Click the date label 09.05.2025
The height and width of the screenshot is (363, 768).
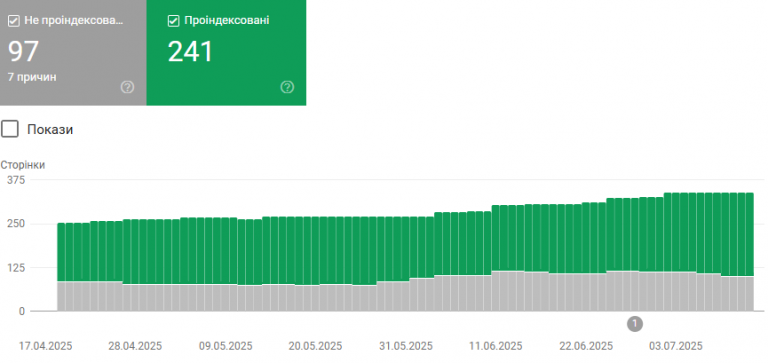[225, 346]
